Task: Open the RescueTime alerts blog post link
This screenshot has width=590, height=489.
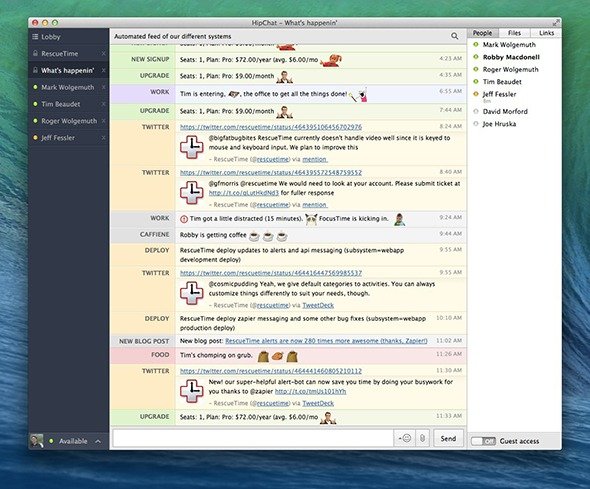Action: point(326,341)
